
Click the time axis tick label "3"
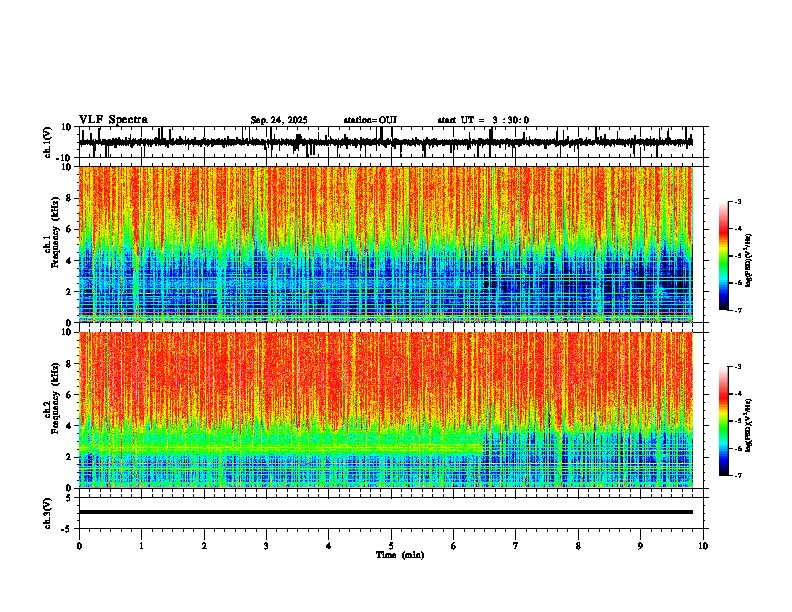coord(266,546)
